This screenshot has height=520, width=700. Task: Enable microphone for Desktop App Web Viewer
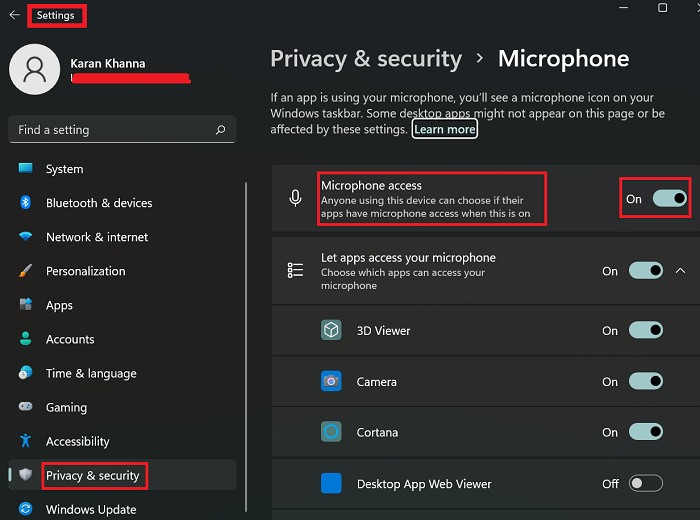click(646, 484)
